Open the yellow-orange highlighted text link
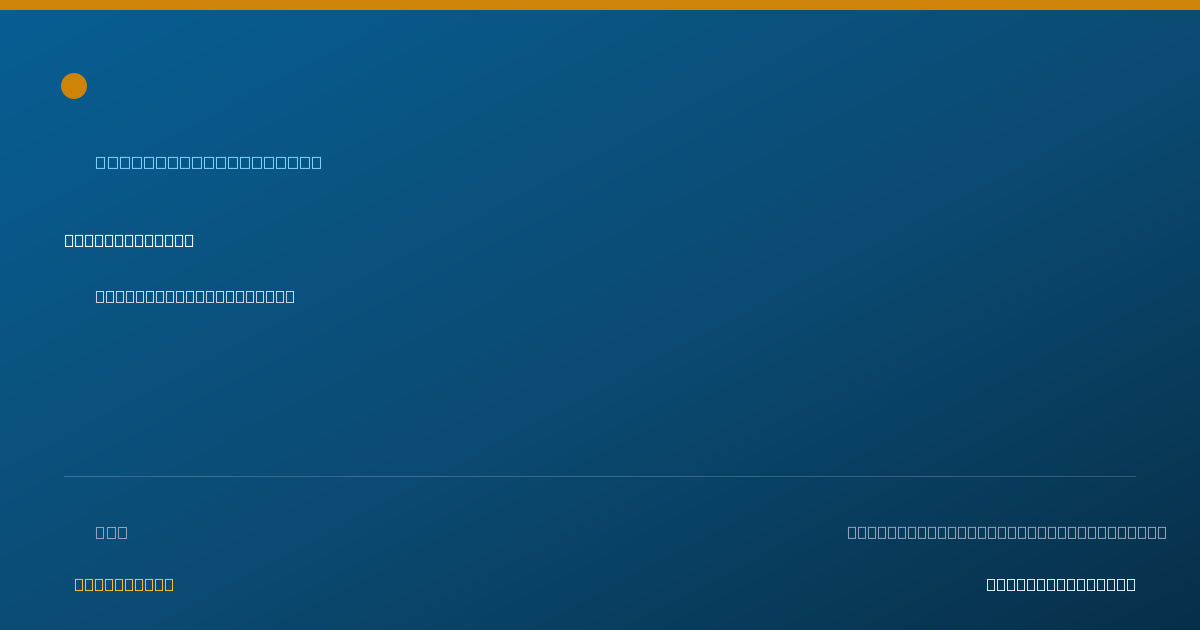Image resolution: width=1200 pixels, height=630 pixels. [x=124, y=584]
